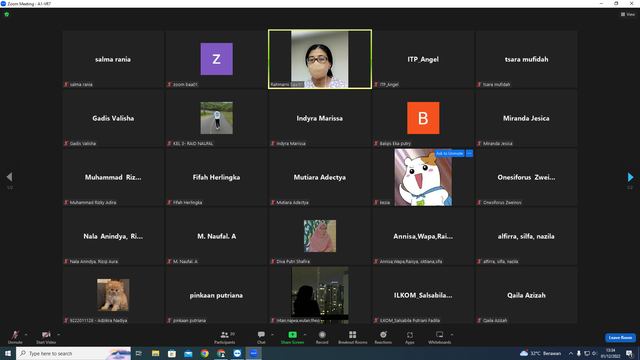
Task: Select Intan,najwa,wulan city night tile
Action: click(x=320, y=295)
